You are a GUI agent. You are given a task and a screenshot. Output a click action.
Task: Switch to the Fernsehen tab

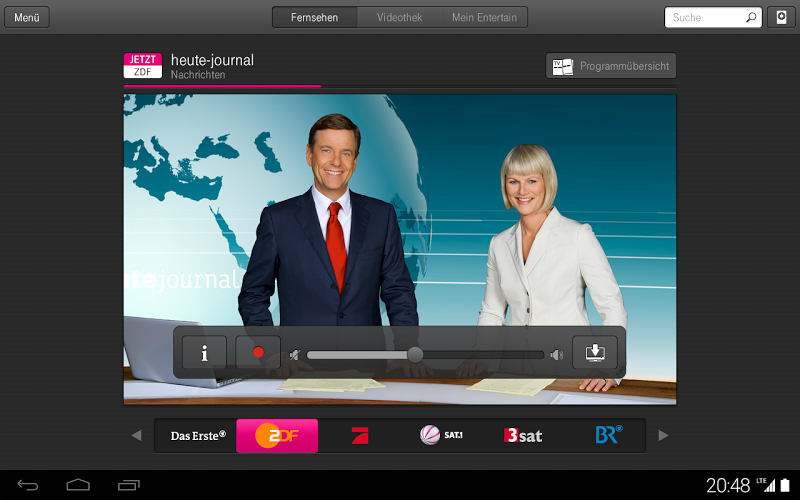pyautogui.click(x=314, y=17)
